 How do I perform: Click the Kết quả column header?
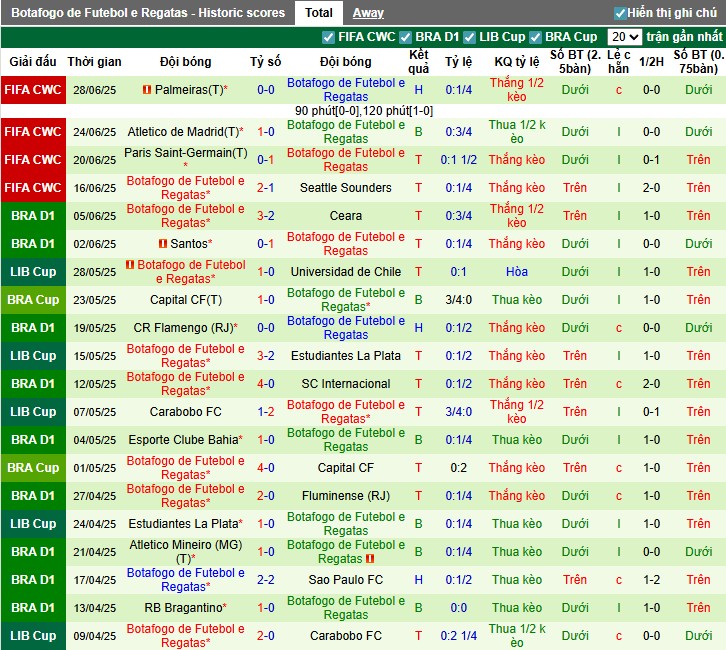[419, 62]
